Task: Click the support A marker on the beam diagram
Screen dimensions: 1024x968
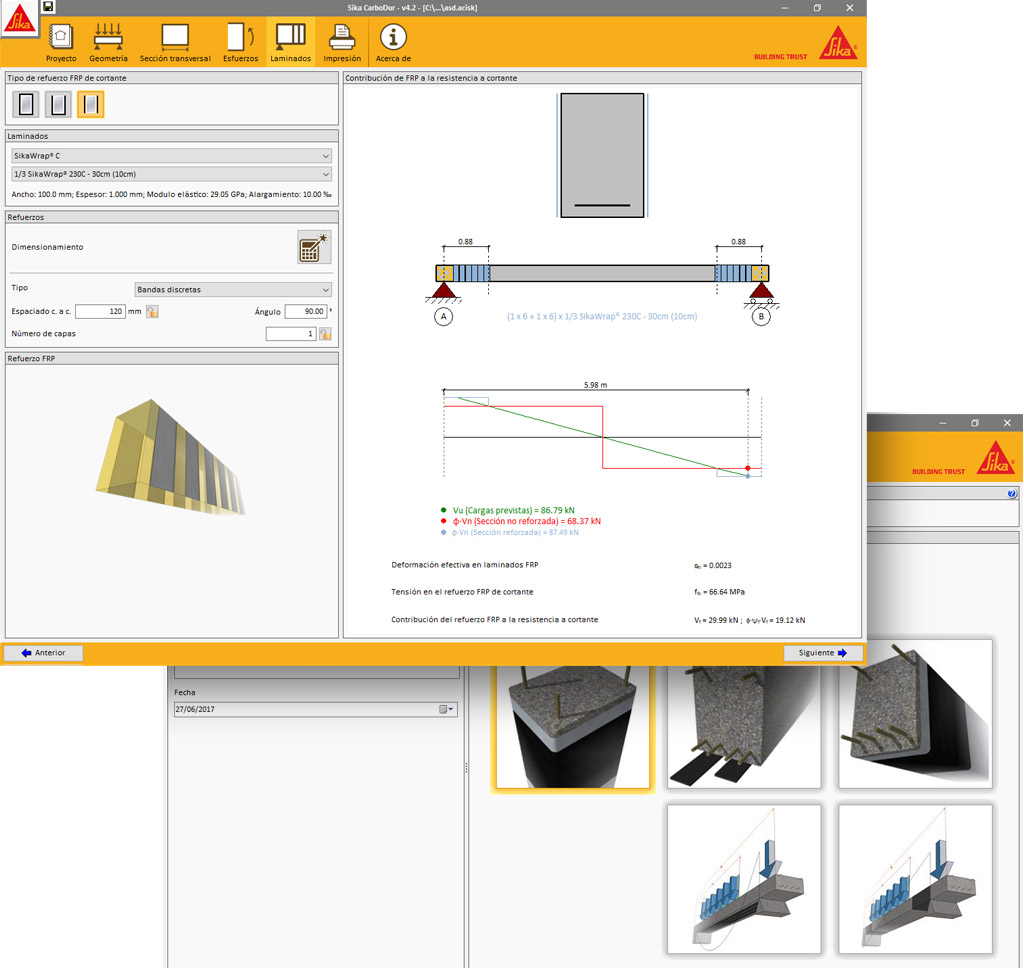Action: click(443, 317)
